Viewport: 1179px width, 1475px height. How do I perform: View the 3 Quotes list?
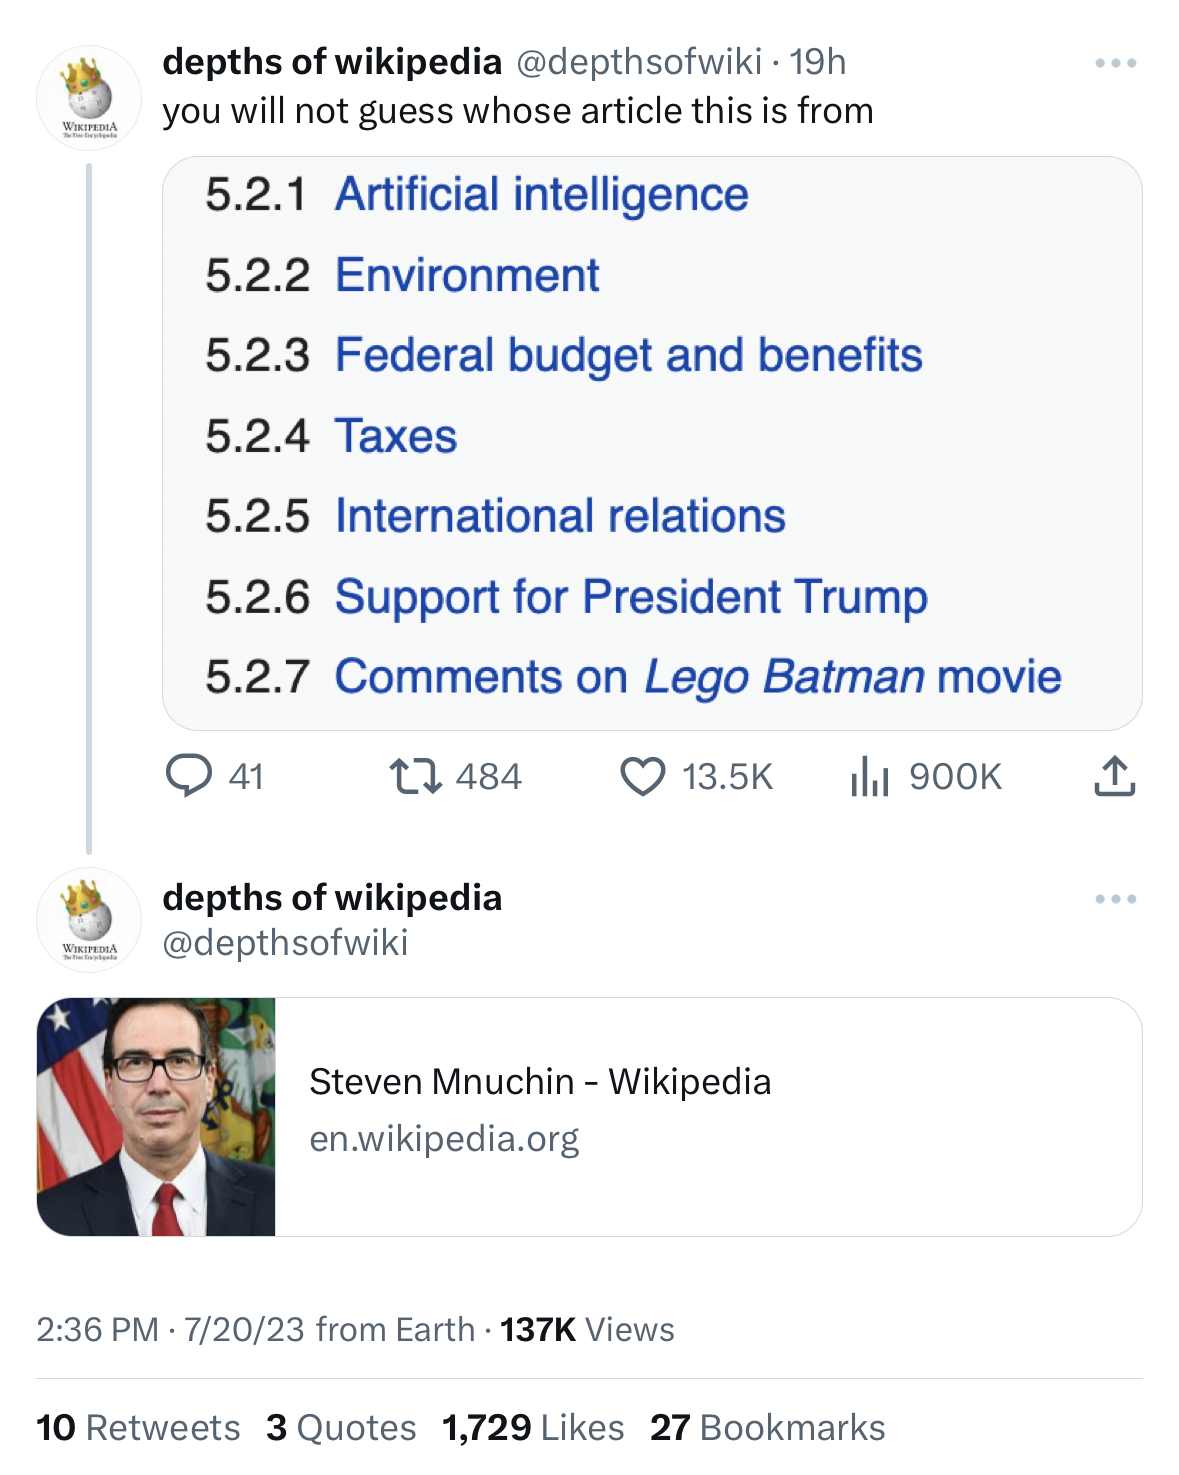tap(341, 1427)
